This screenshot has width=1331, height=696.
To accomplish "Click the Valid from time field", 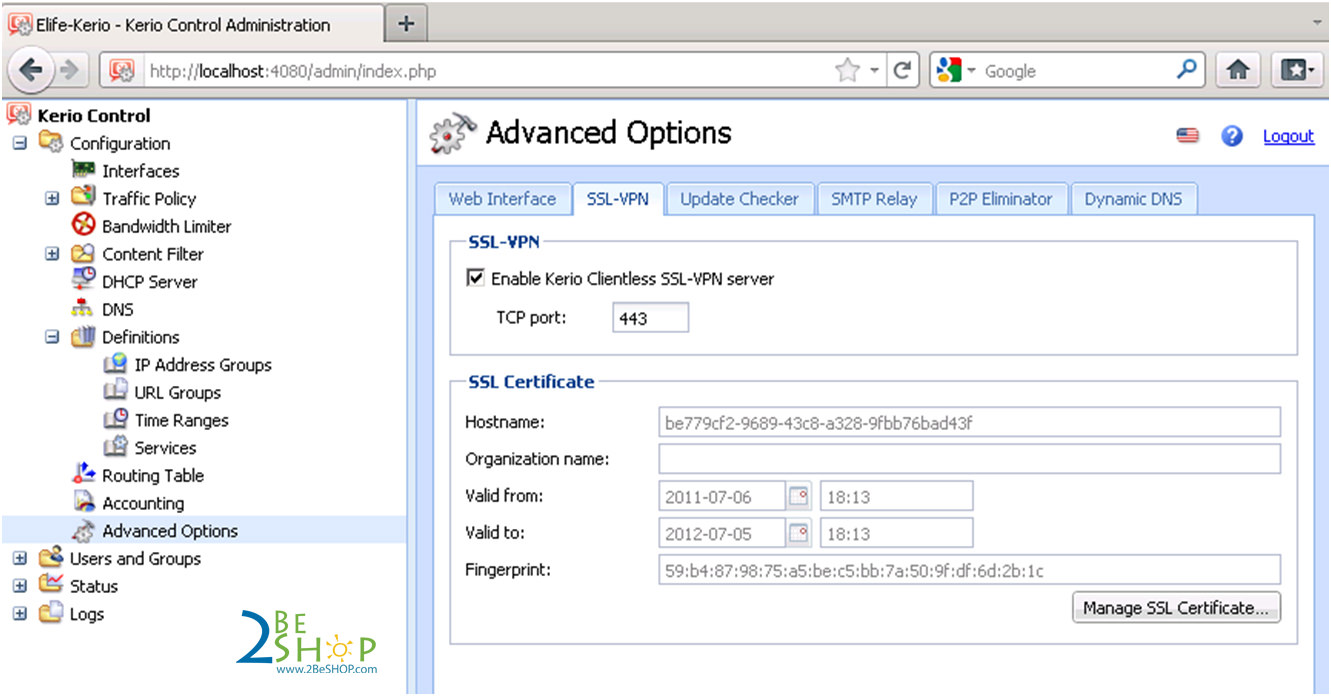I will [896, 496].
